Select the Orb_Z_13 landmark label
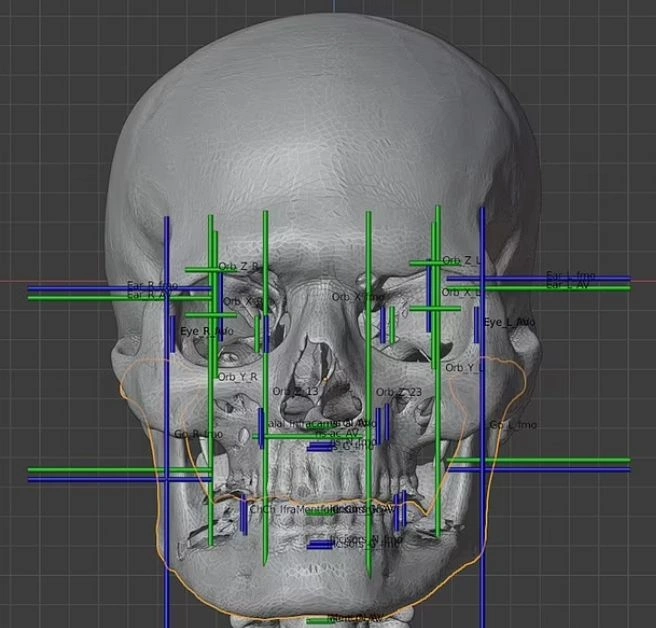This screenshot has width=656, height=628. (x=297, y=391)
